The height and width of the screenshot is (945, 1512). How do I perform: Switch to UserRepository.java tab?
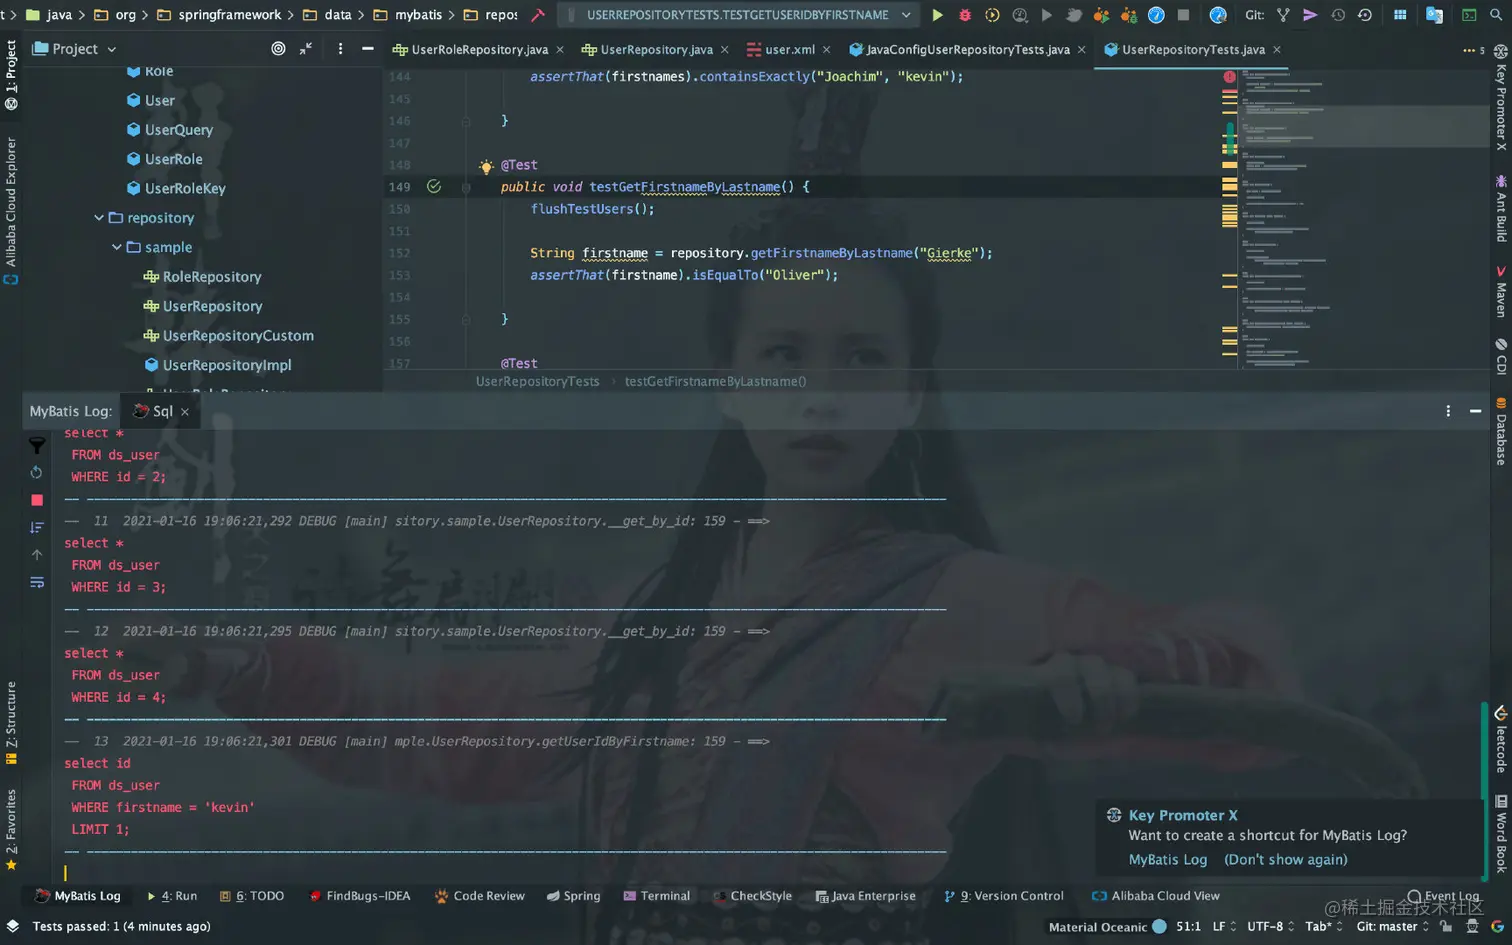click(656, 49)
